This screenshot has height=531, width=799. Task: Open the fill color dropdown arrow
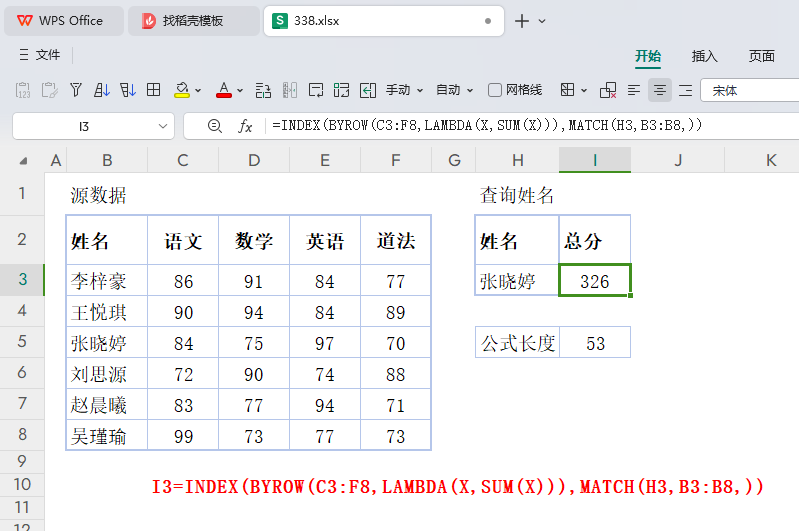[198, 91]
